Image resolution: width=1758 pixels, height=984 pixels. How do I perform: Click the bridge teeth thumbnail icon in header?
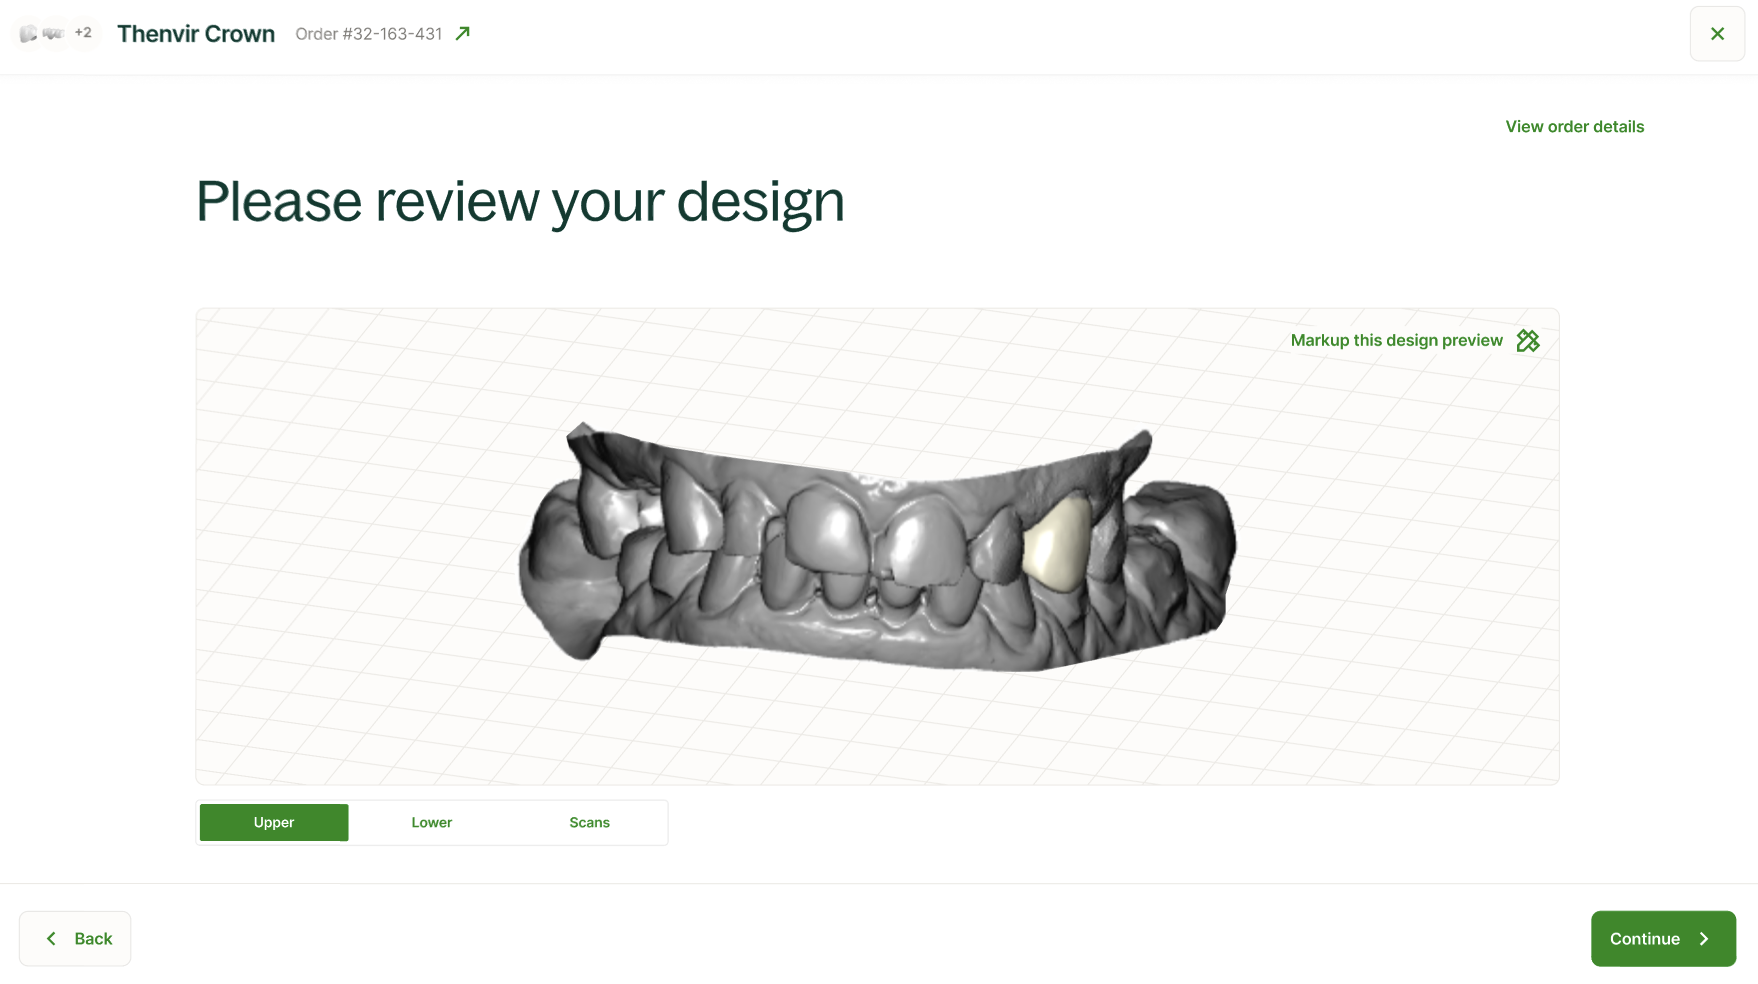click(53, 34)
